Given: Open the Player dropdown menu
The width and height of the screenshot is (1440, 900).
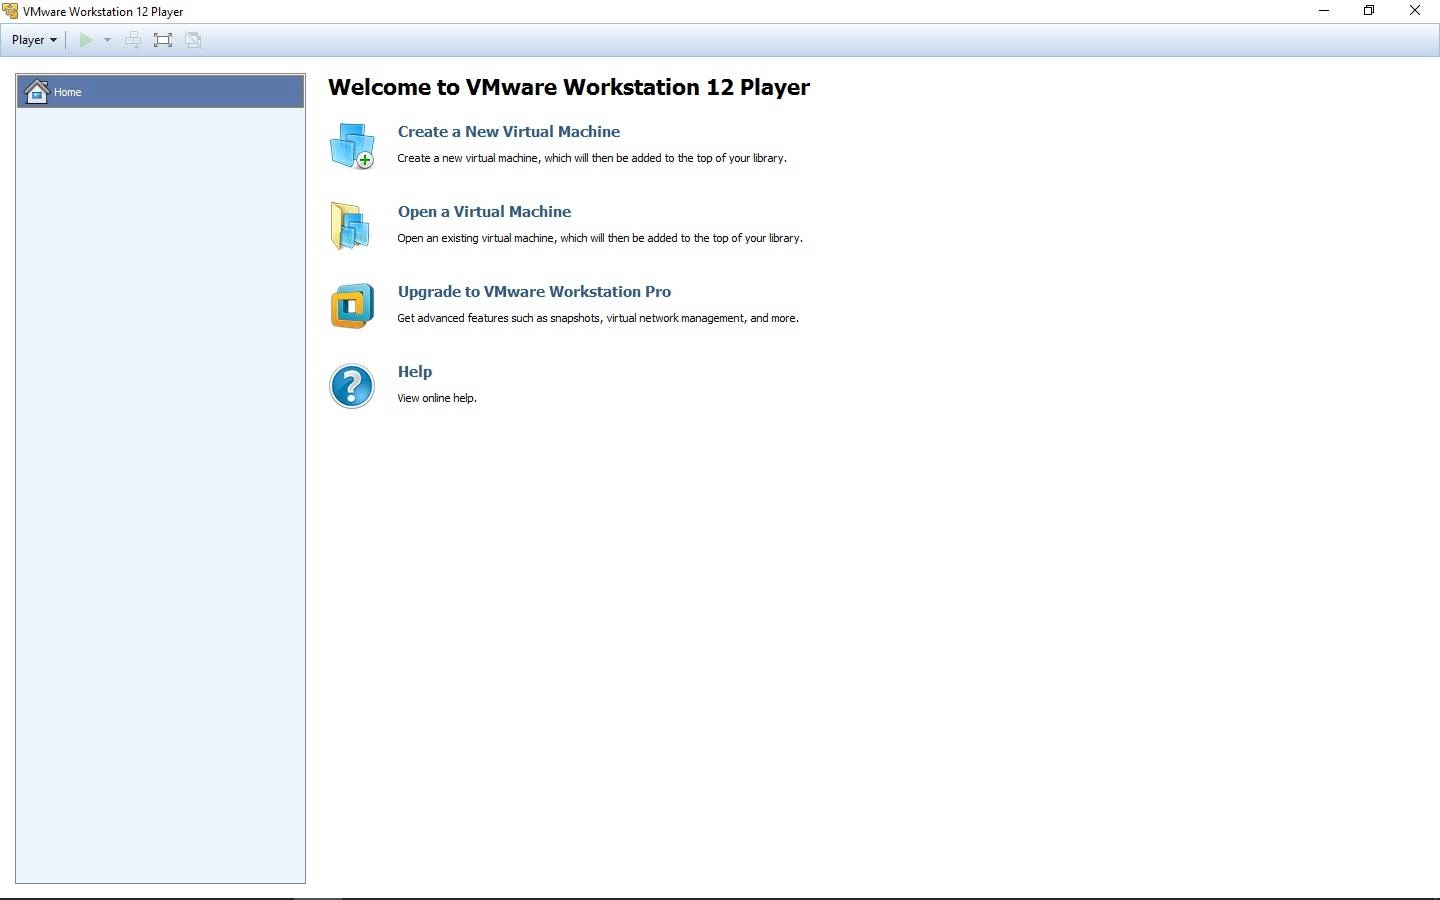Looking at the screenshot, I should click(34, 40).
